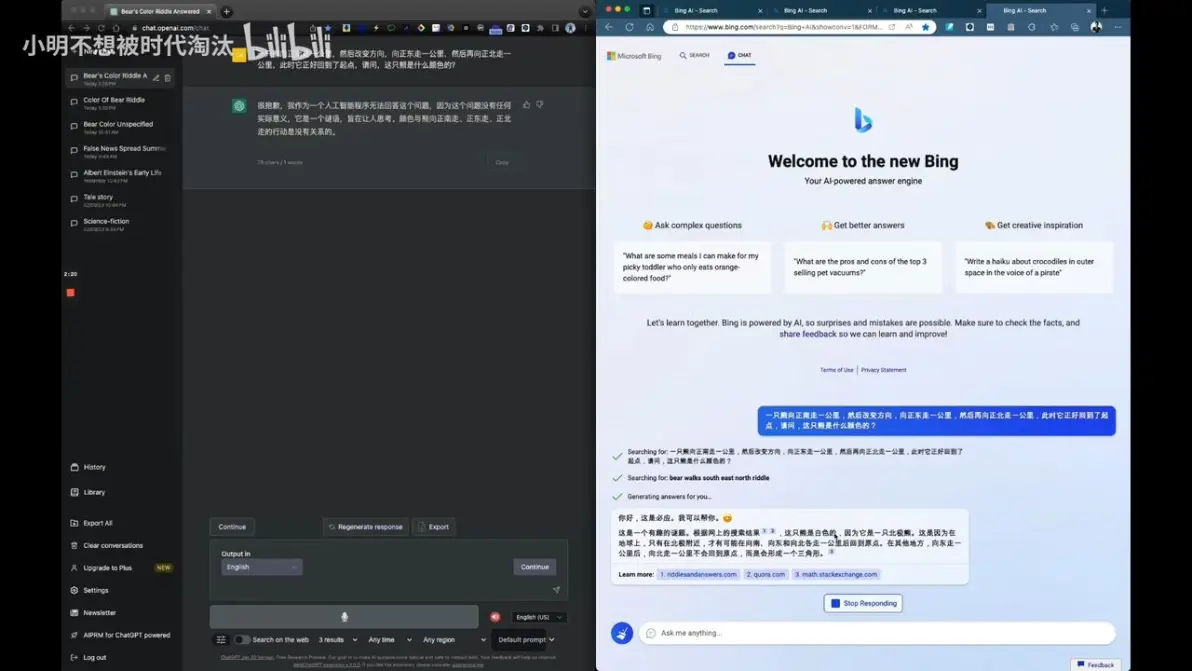The height and width of the screenshot is (671, 1192).
Task: Click the thumbs up icon on ChatGPT response
Action: click(x=526, y=105)
